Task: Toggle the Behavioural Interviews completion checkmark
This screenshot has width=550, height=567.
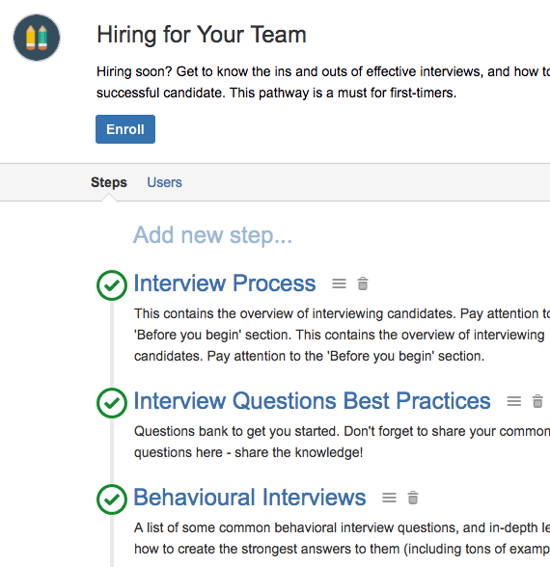Action: (112, 499)
